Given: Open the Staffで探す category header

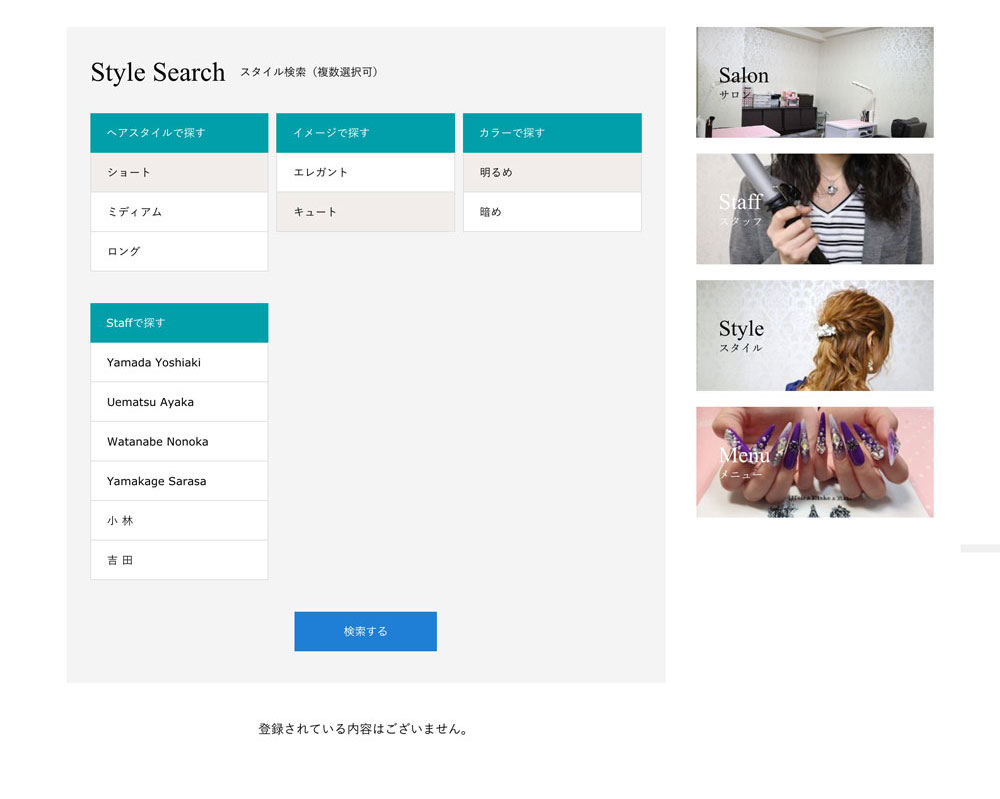Looking at the screenshot, I should pyautogui.click(x=178, y=322).
